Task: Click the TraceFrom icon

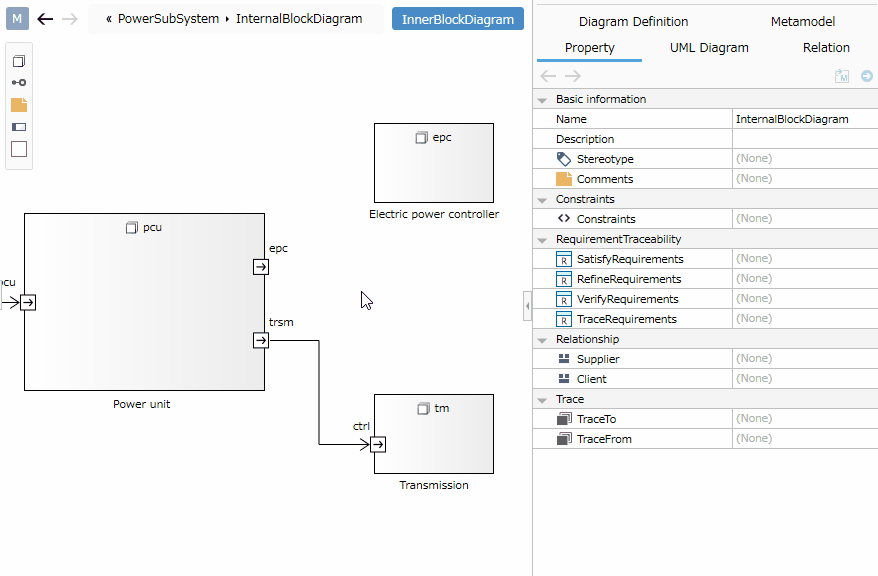Action: pos(564,439)
